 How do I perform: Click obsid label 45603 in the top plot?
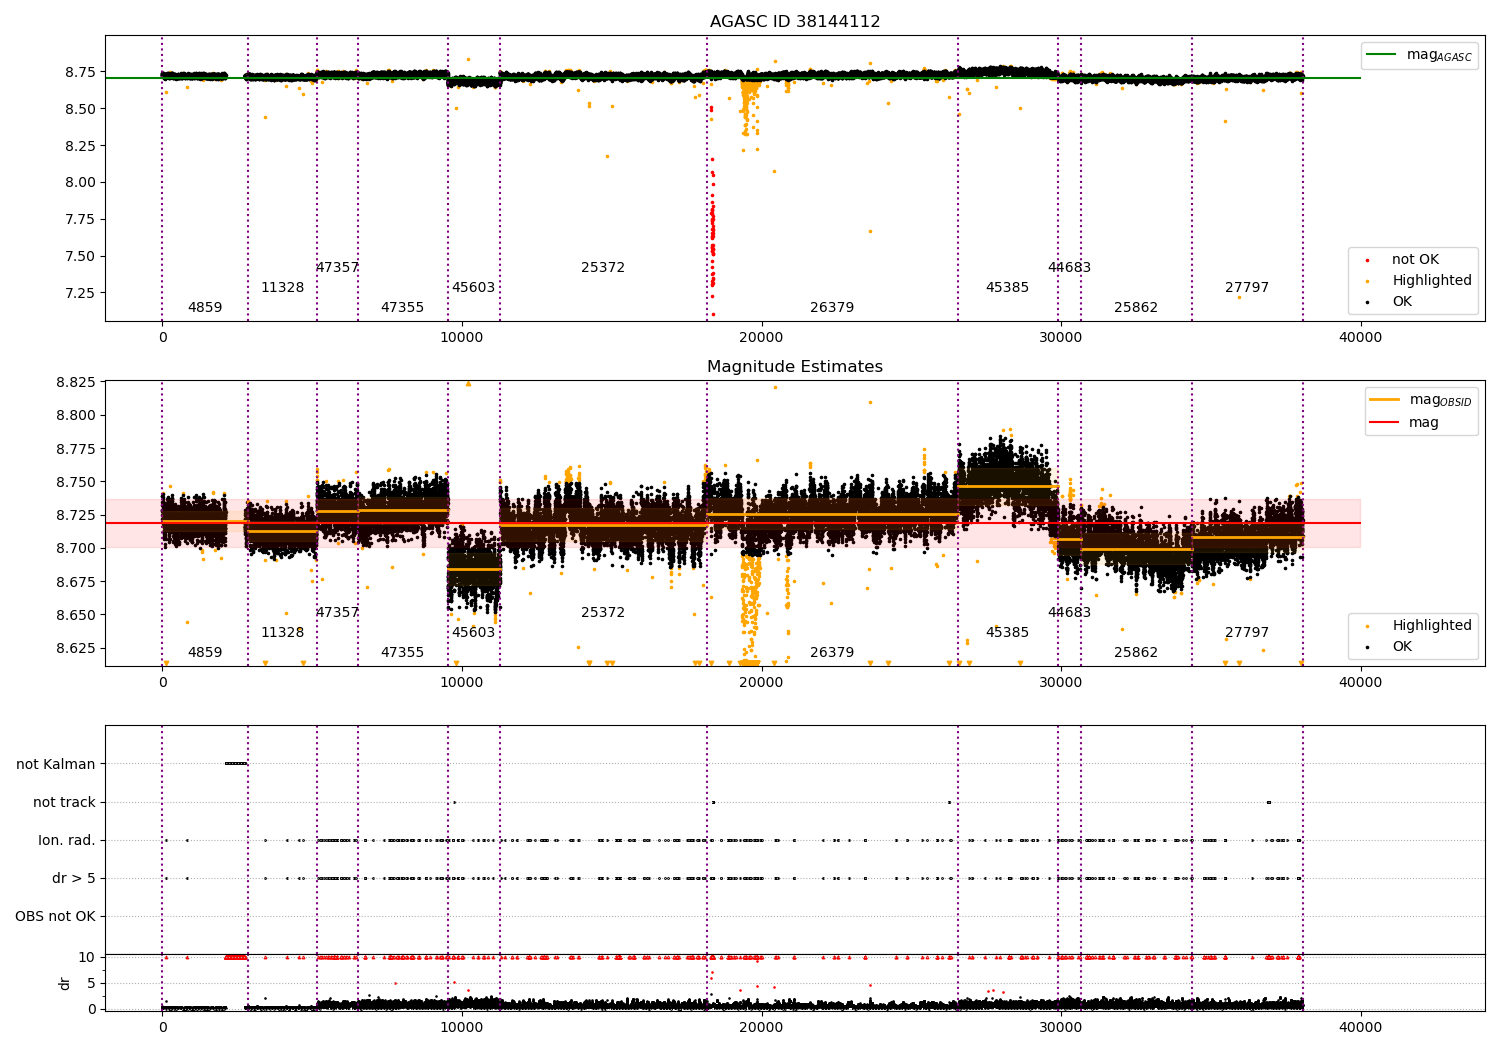point(473,288)
